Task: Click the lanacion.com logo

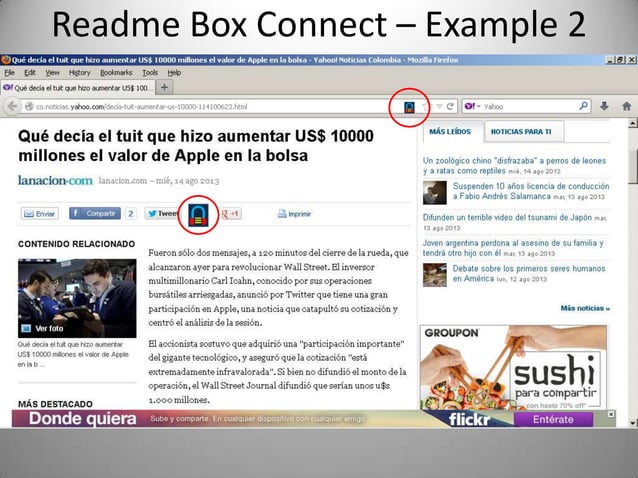Action: tap(55, 180)
